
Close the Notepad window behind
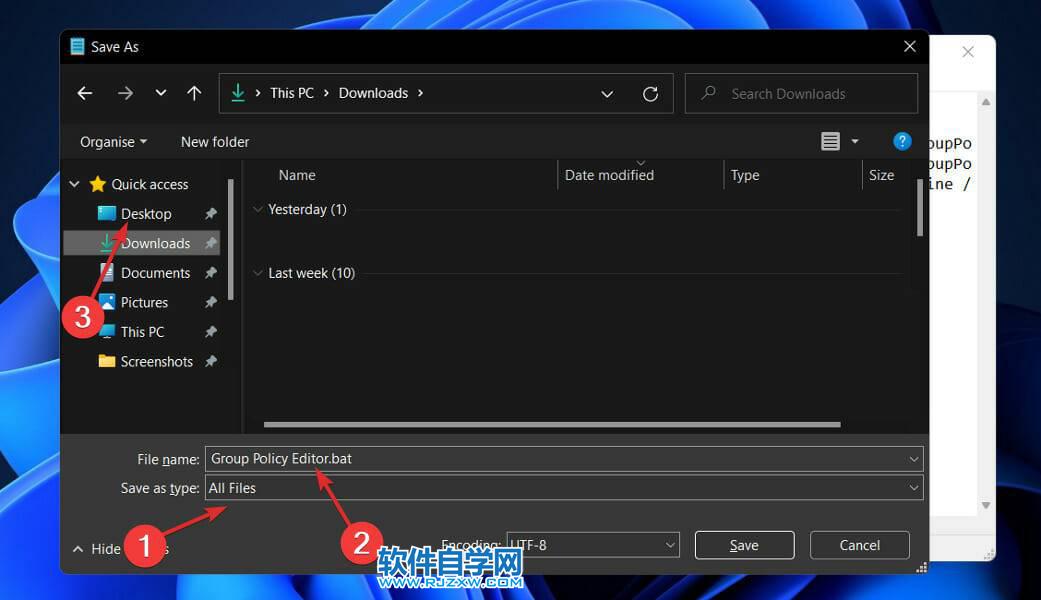click(968, 52)
